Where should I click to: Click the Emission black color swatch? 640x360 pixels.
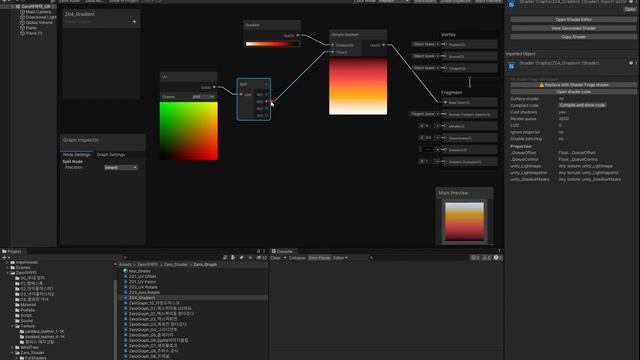coord(428,150)
